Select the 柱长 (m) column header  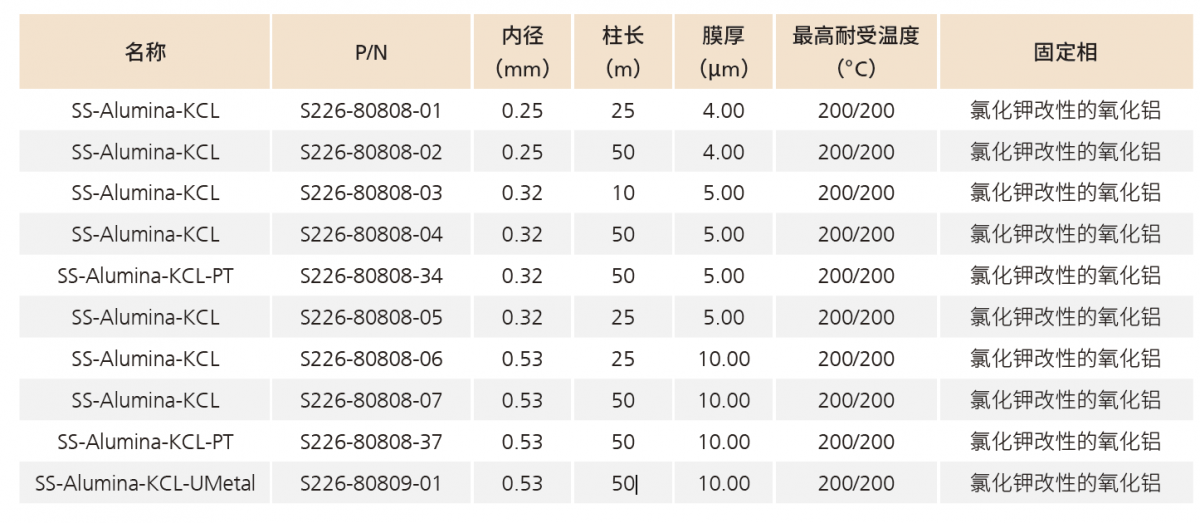623,53
